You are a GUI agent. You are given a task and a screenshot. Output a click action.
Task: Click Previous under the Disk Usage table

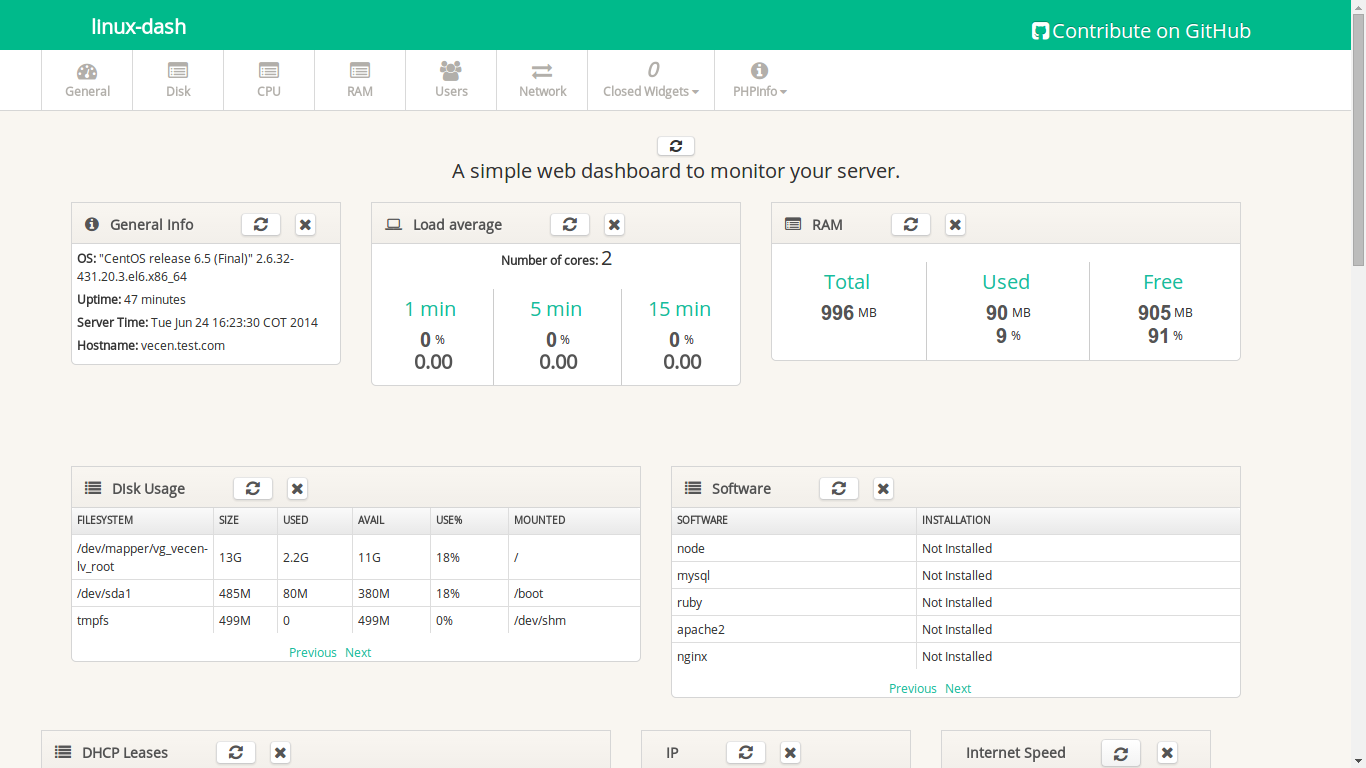pos(312,652)
